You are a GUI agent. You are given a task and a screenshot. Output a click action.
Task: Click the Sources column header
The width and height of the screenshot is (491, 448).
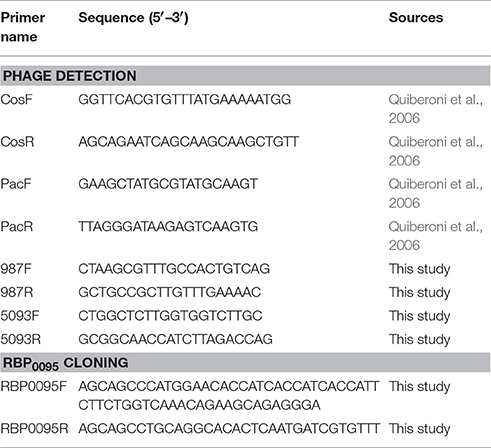point(416,18)
